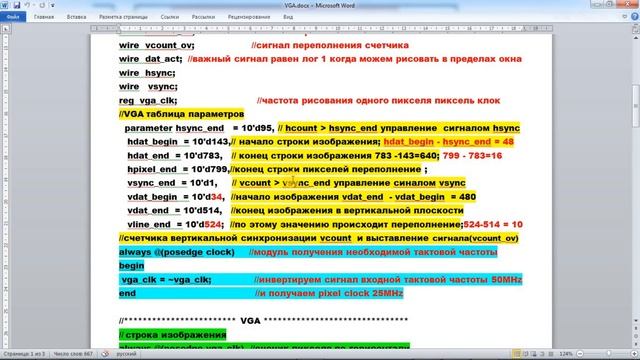Click the zoom in plus button
This screenshot has width=640, height=360.
pyautogui.click(x=634, y=354)
